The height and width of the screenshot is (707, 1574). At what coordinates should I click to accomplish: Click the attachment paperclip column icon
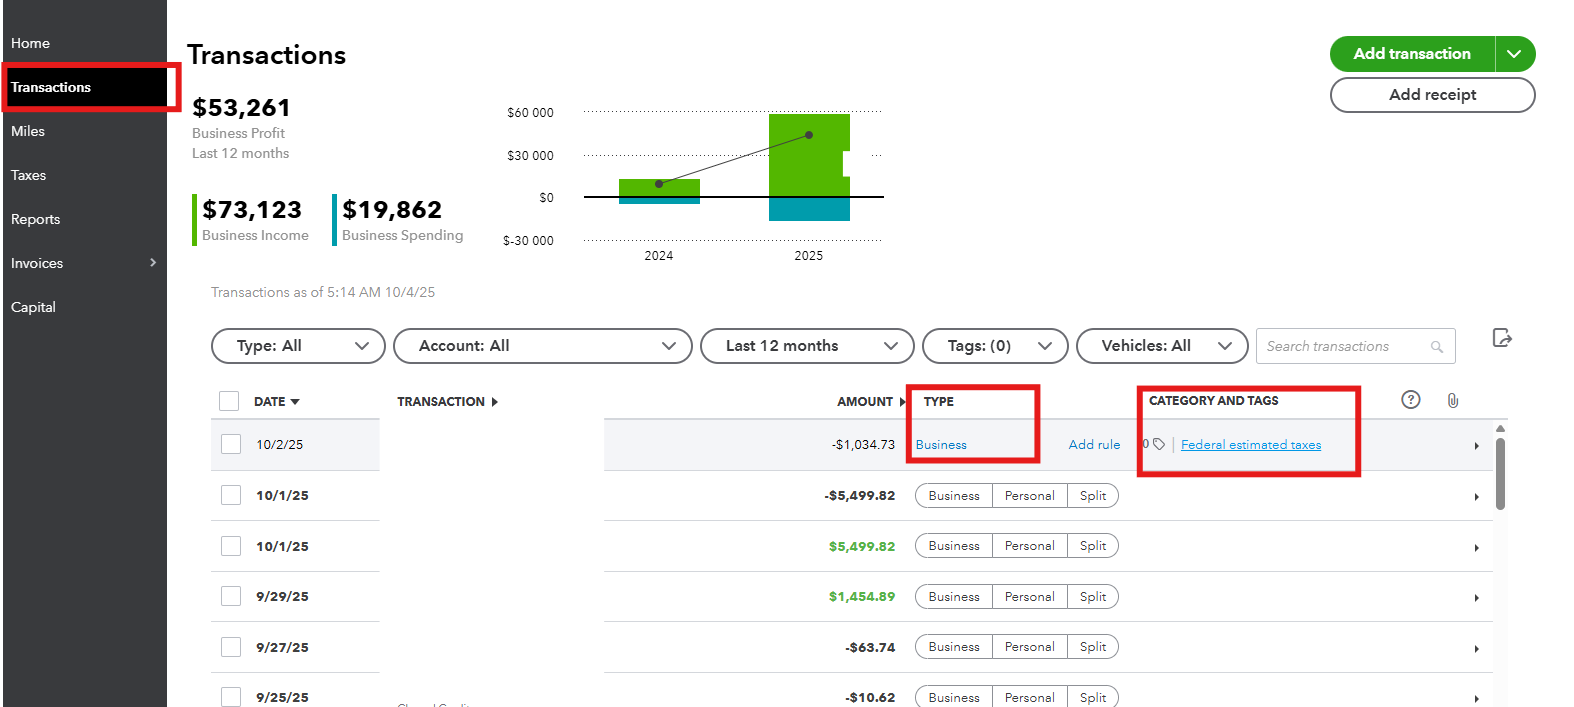coord(1452,401)
